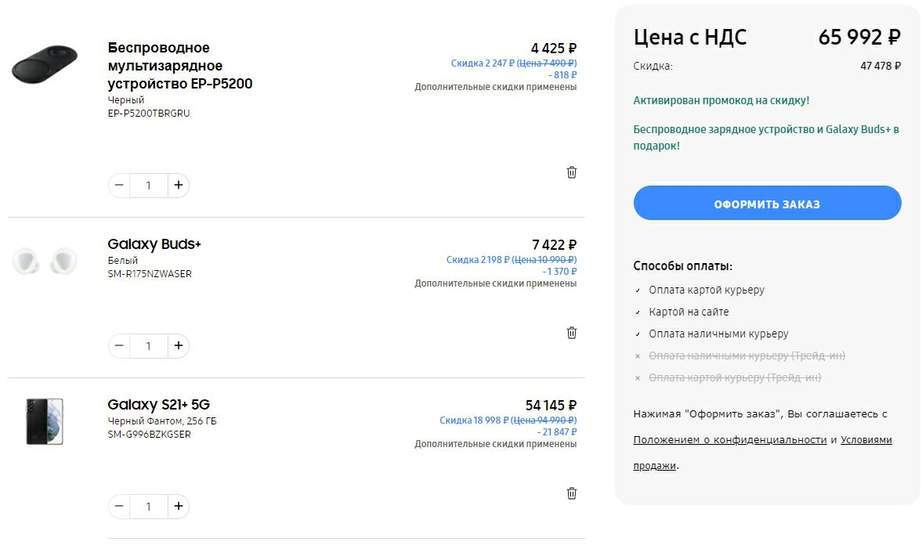This screenshot has width=922, height=545.
Task: Remove Galaxy Buds+ using trash icon
Action: [572, 333]
